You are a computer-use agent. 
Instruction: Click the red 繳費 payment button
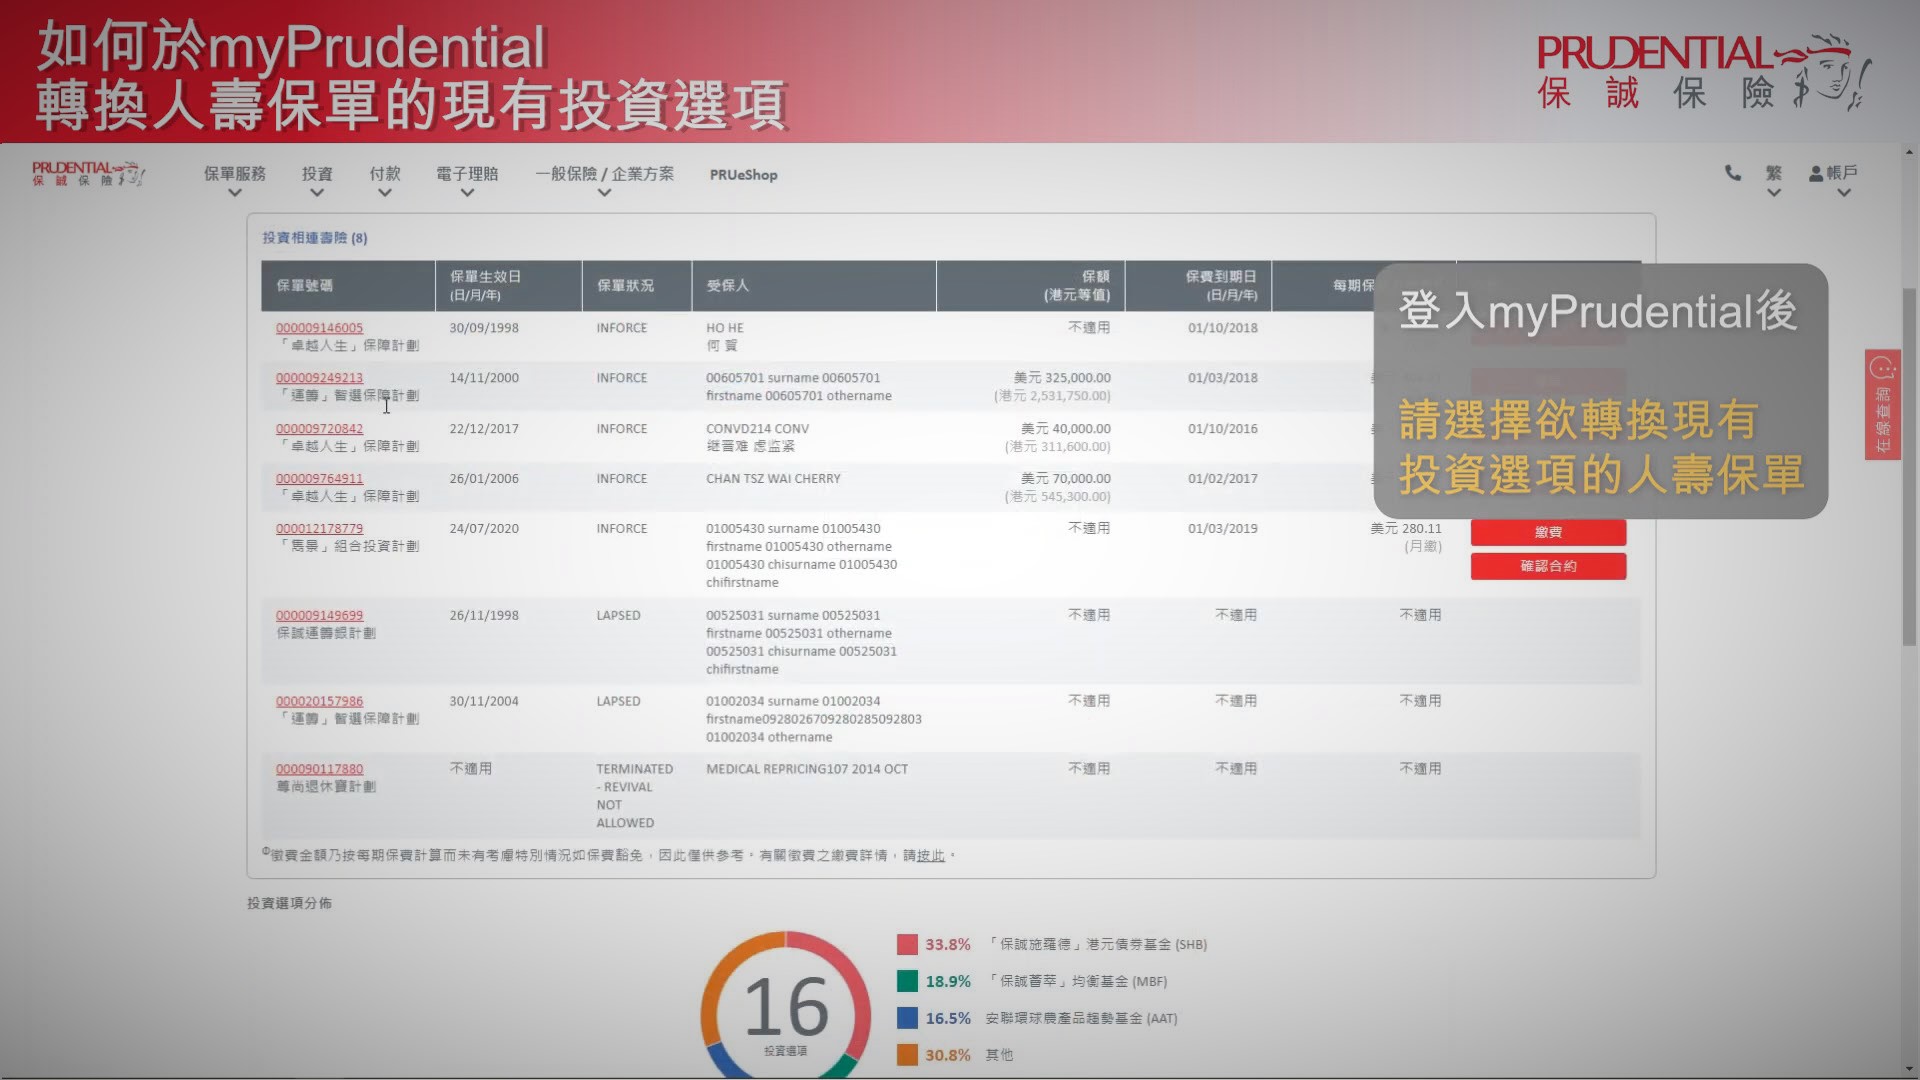1548,533
